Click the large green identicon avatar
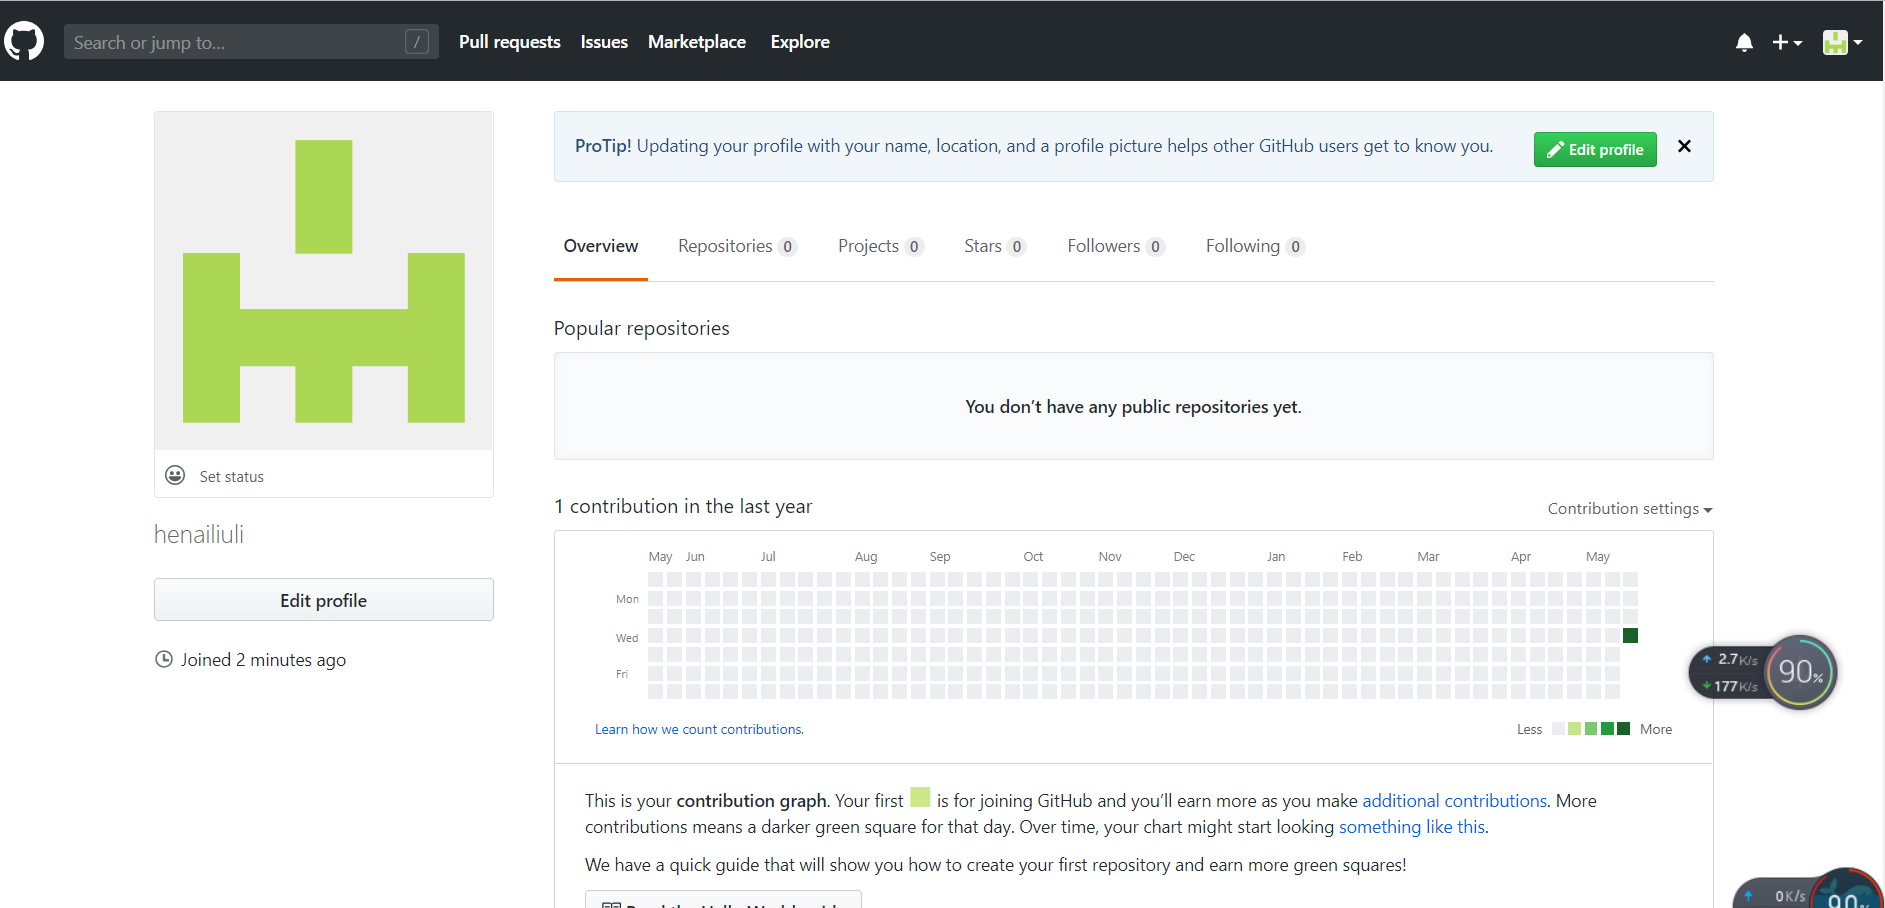The height and width of the screenshot is (908, 1885). [x=323, y=281]
